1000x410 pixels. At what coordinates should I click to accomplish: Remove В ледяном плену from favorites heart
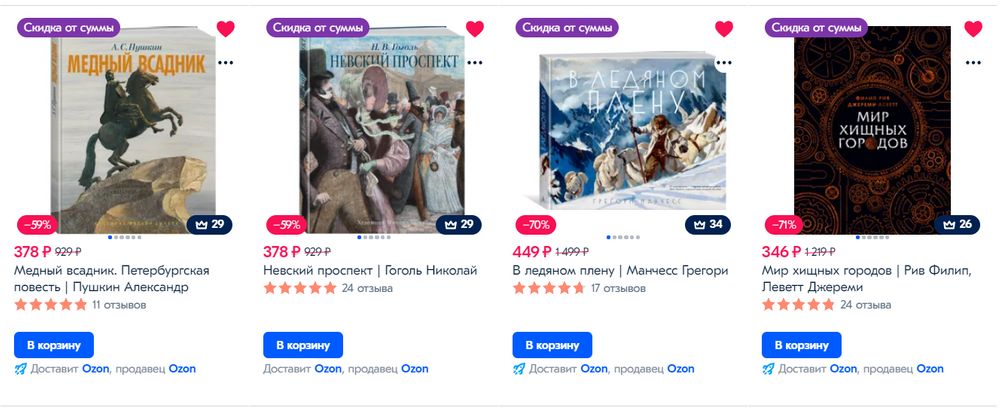coord(724,29)
